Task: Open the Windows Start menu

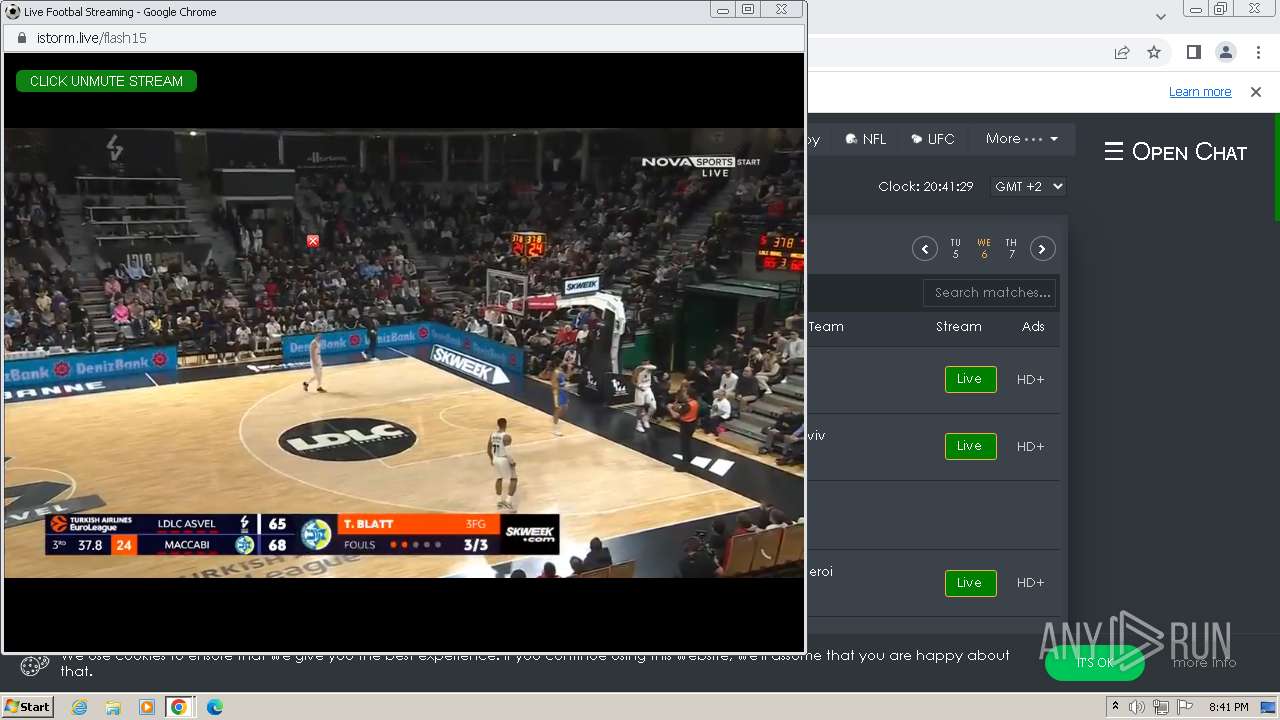Action: coord(27,707)
